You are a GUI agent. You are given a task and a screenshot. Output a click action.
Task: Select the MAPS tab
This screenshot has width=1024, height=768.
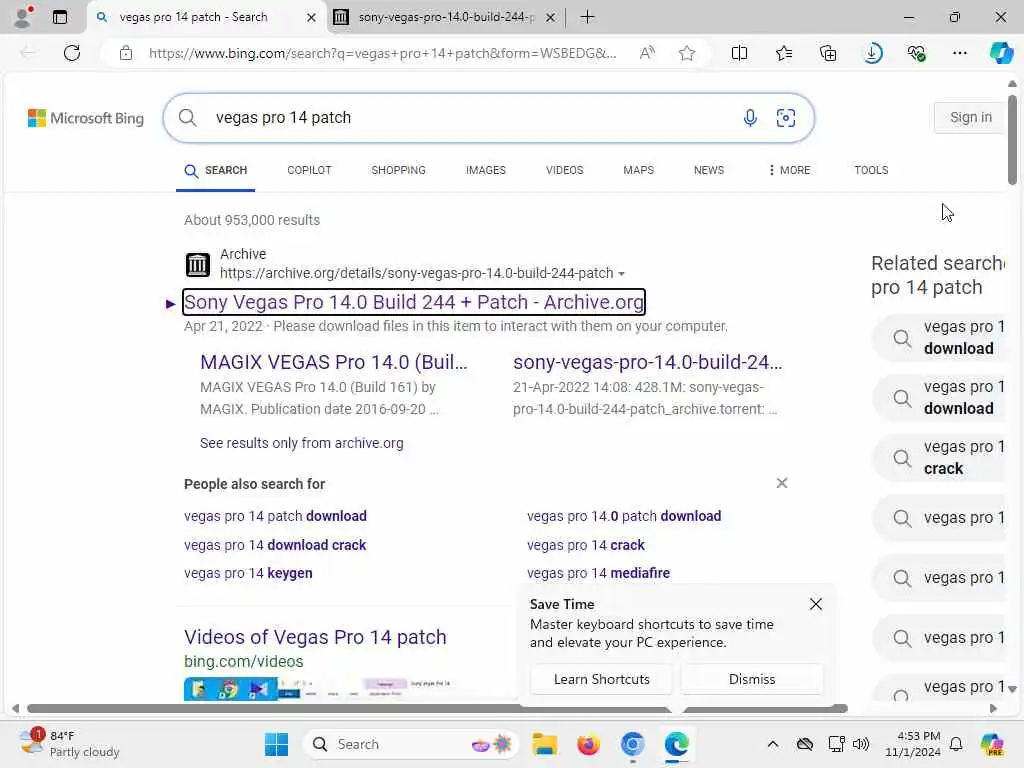pos(638,170)
